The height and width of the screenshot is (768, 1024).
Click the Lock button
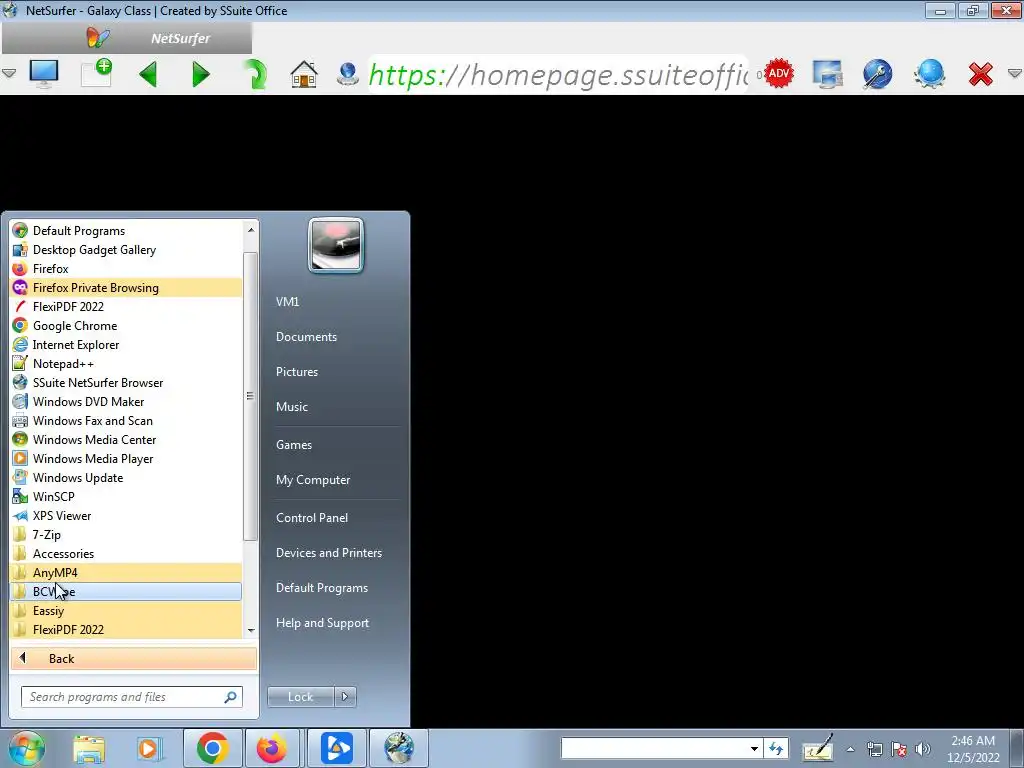pos(300,697)
